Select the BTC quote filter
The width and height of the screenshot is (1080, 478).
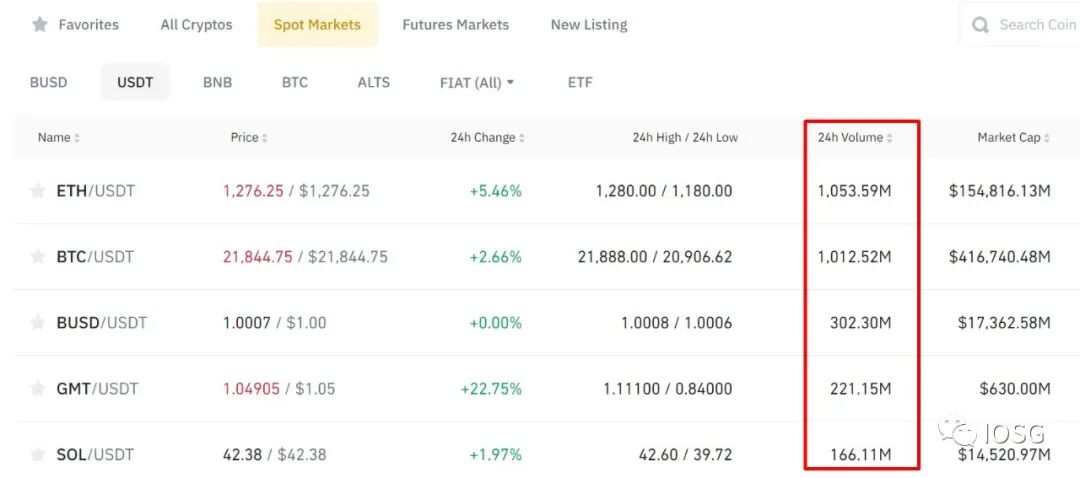(294, 82)
